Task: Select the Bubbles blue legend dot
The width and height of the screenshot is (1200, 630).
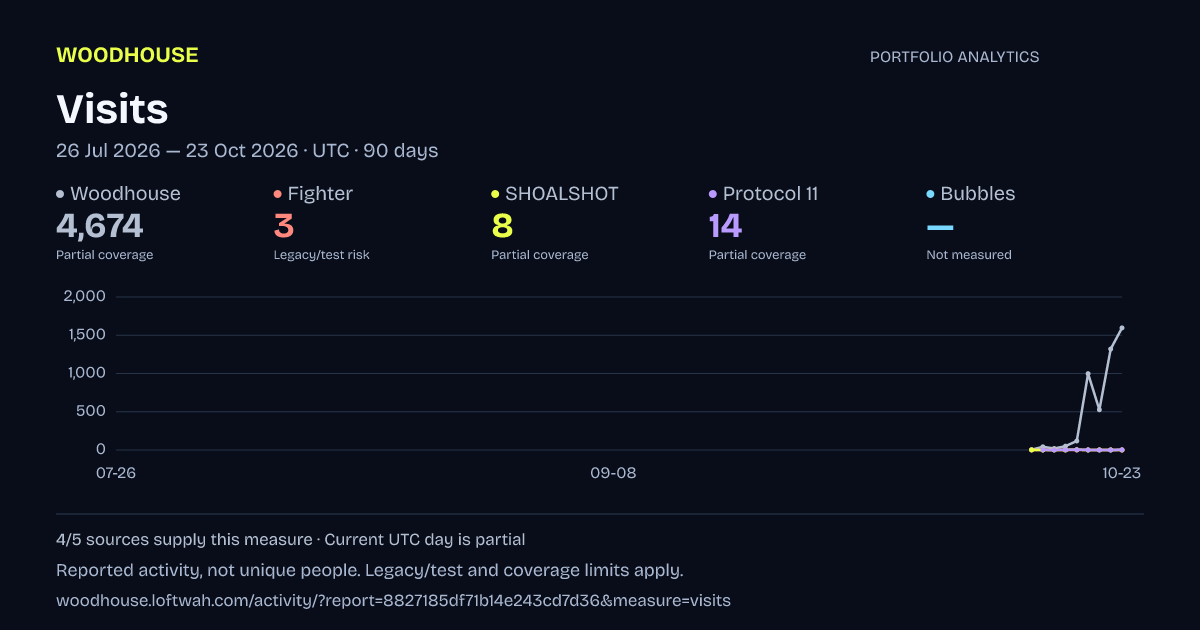Action: tap(930, 194)
